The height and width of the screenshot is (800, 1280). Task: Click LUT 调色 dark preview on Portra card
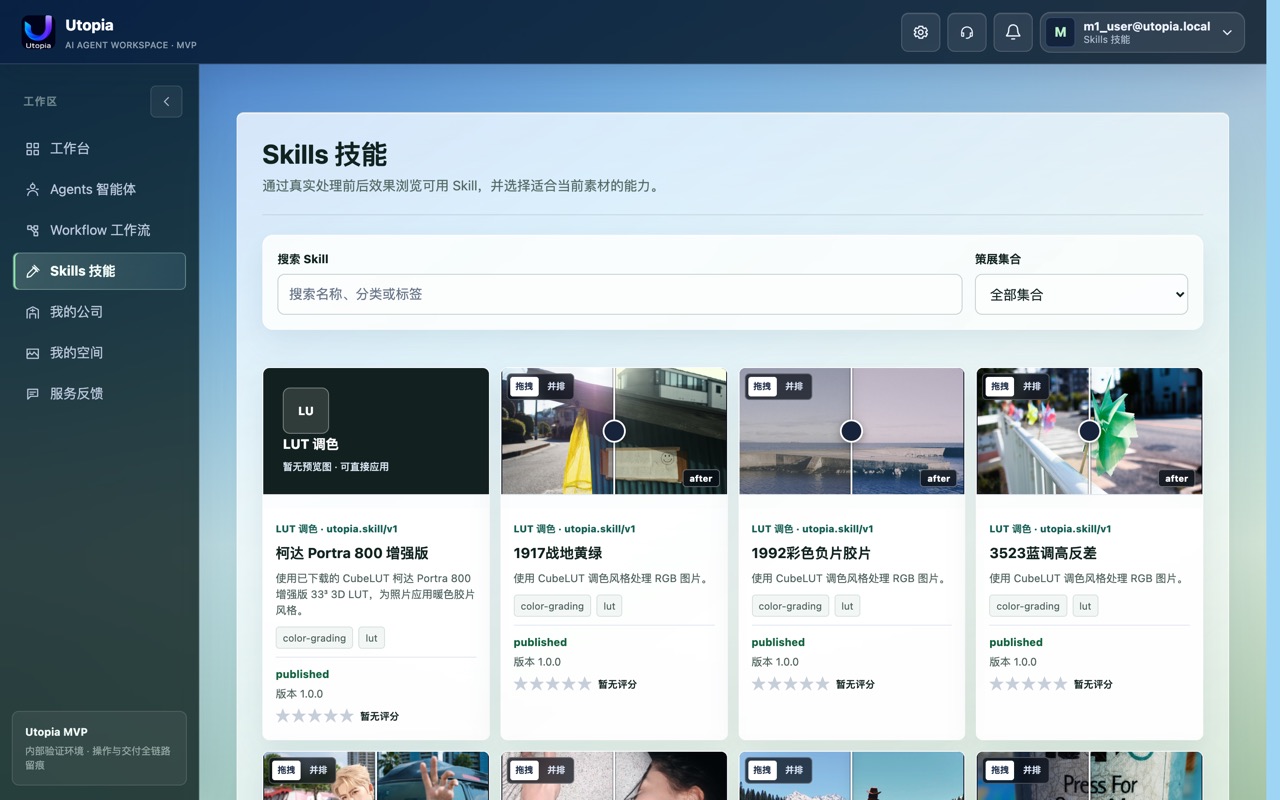pos(376,431)
